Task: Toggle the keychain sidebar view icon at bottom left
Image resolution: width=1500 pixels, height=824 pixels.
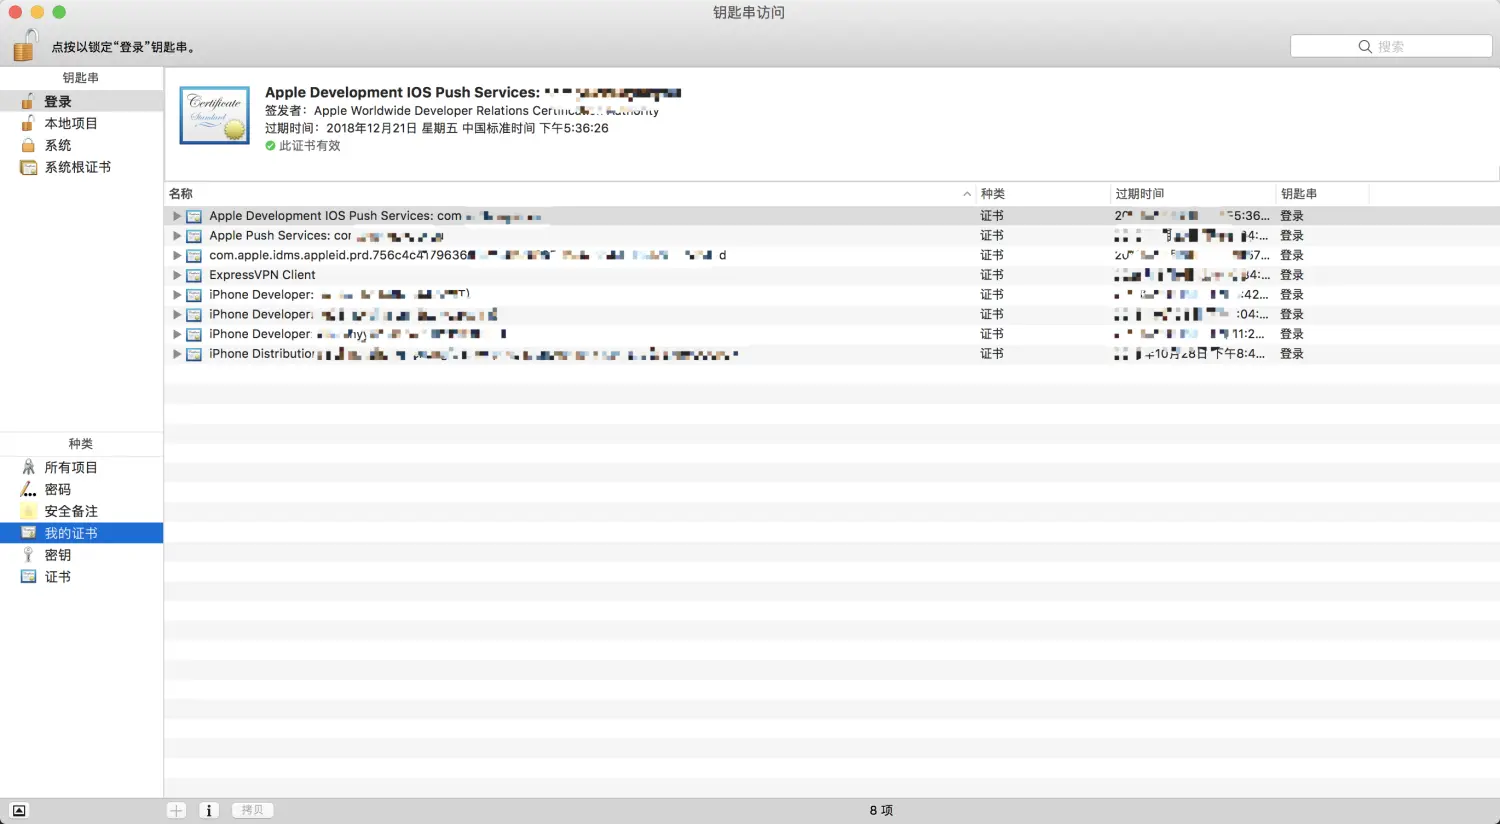Action: 19,810
